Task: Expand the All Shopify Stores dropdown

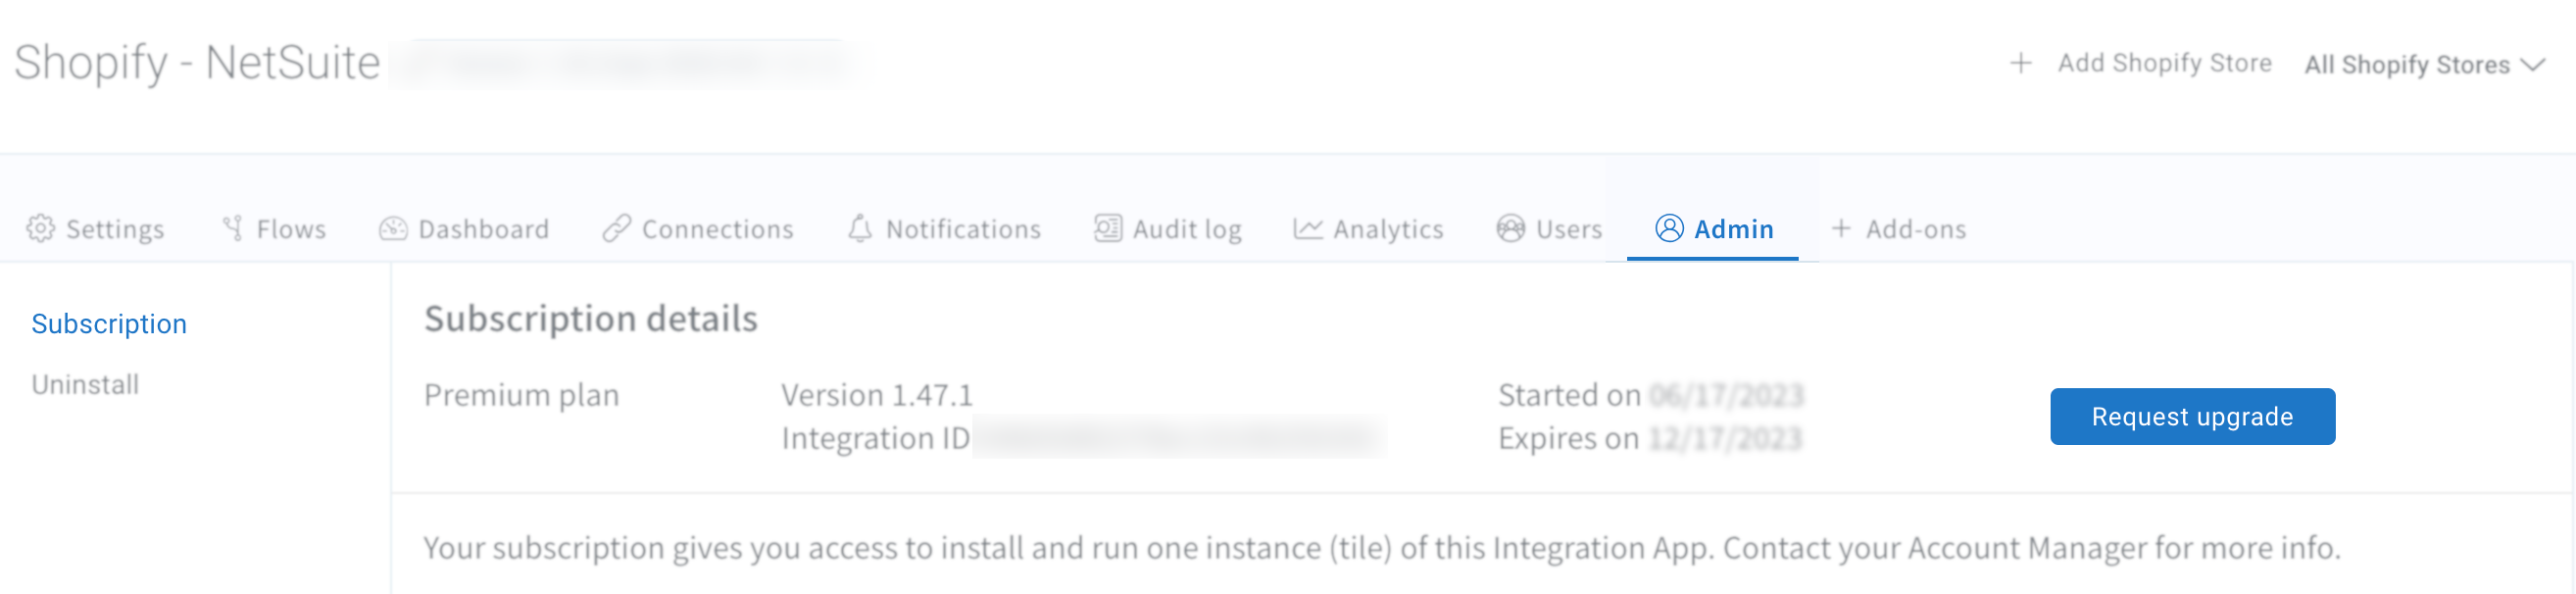Action: tap(2424, 65)
